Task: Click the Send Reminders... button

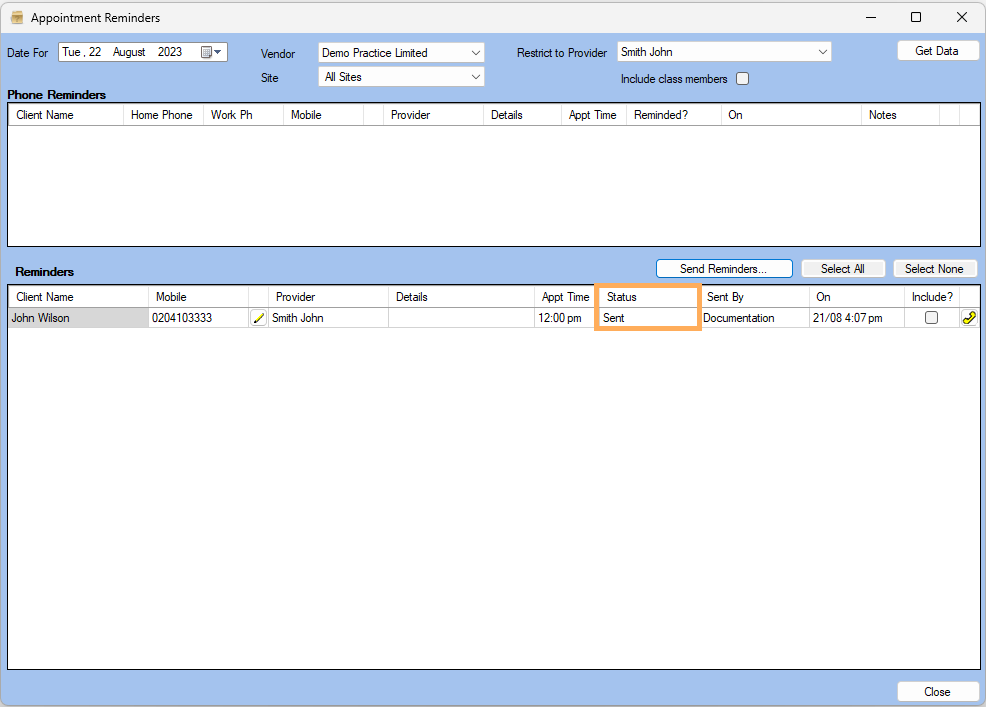Action: [724, 269]
